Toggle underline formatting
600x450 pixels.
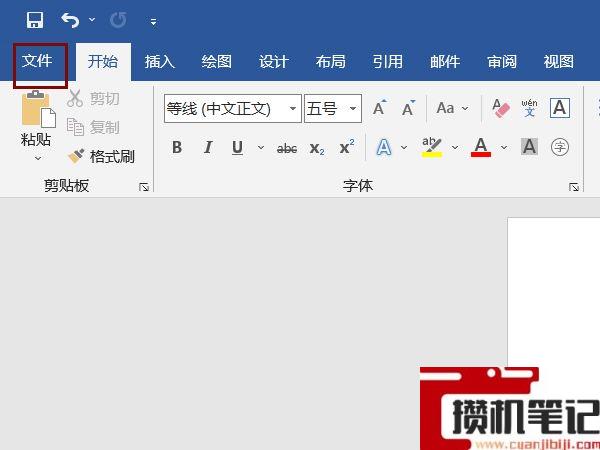point(238,147)
